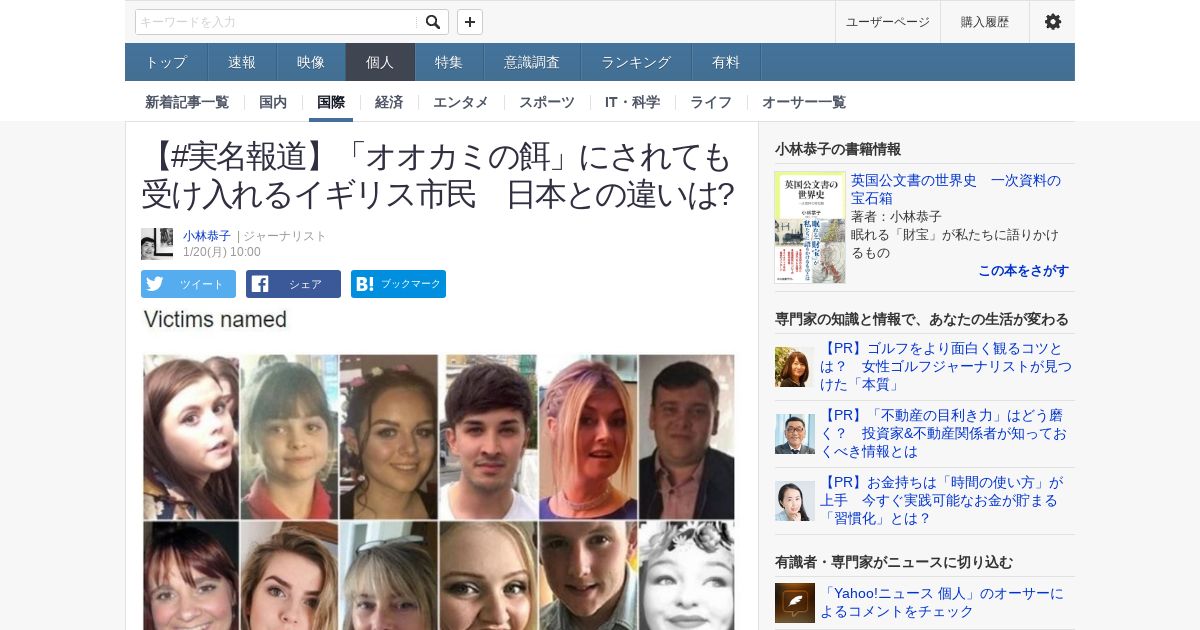
Task: Switch to the 映像 tab
Action: click(x=311, y=62)
